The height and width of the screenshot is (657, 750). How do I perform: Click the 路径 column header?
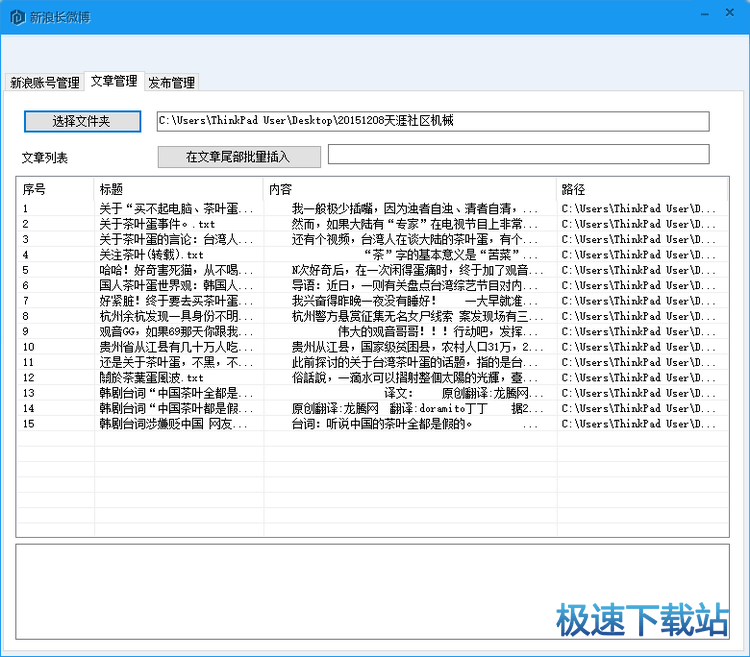(642, 189)
